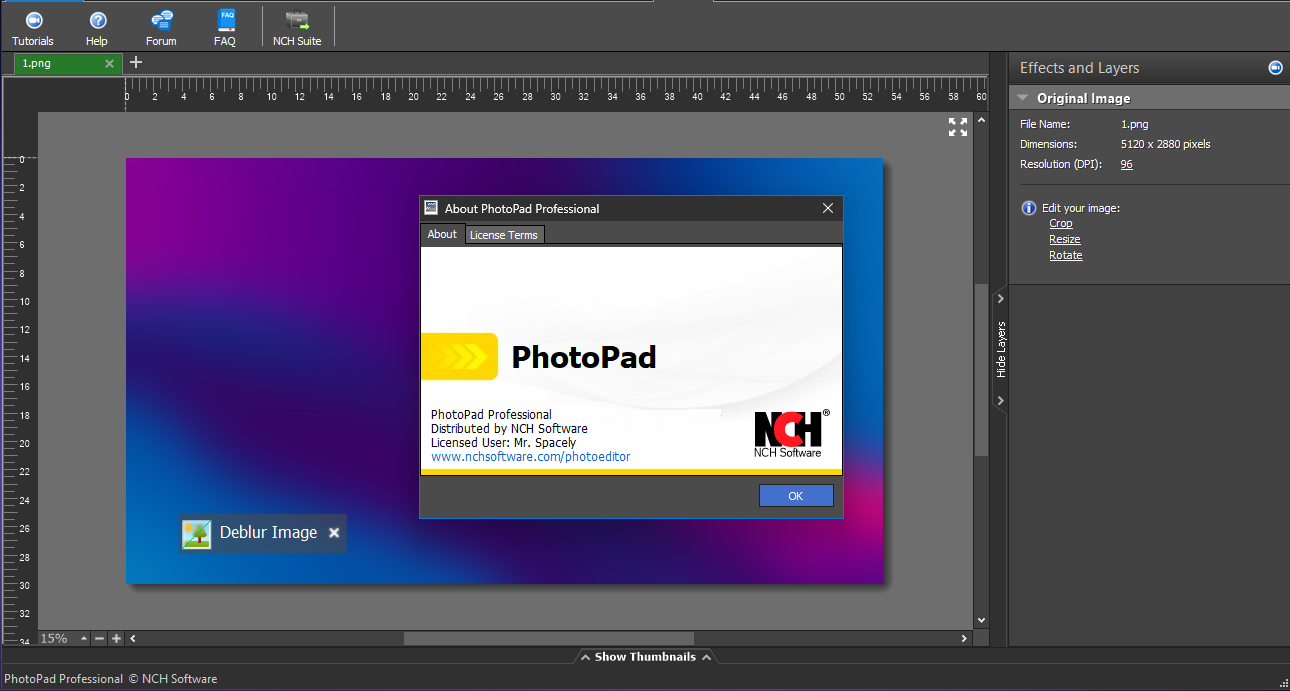The width and height of the screenshot is (1290, 691).
Task: Select the About tab in the dialog
Action: [x=442, y=234]
